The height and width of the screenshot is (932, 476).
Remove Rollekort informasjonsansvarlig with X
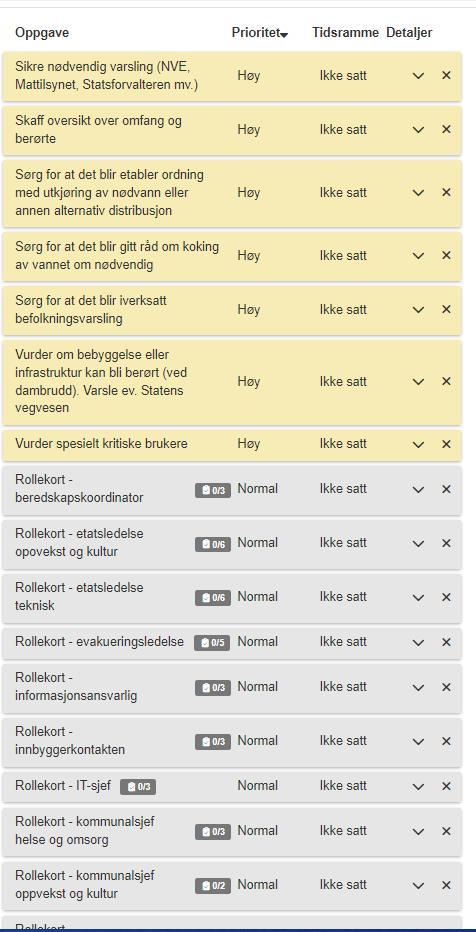[446, 687]
